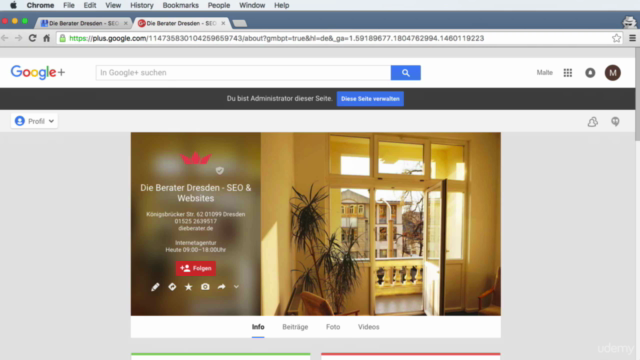Expand the more options chevron on profile
Image resolution: width=640 pixels, height=360 pixels.
236,287
